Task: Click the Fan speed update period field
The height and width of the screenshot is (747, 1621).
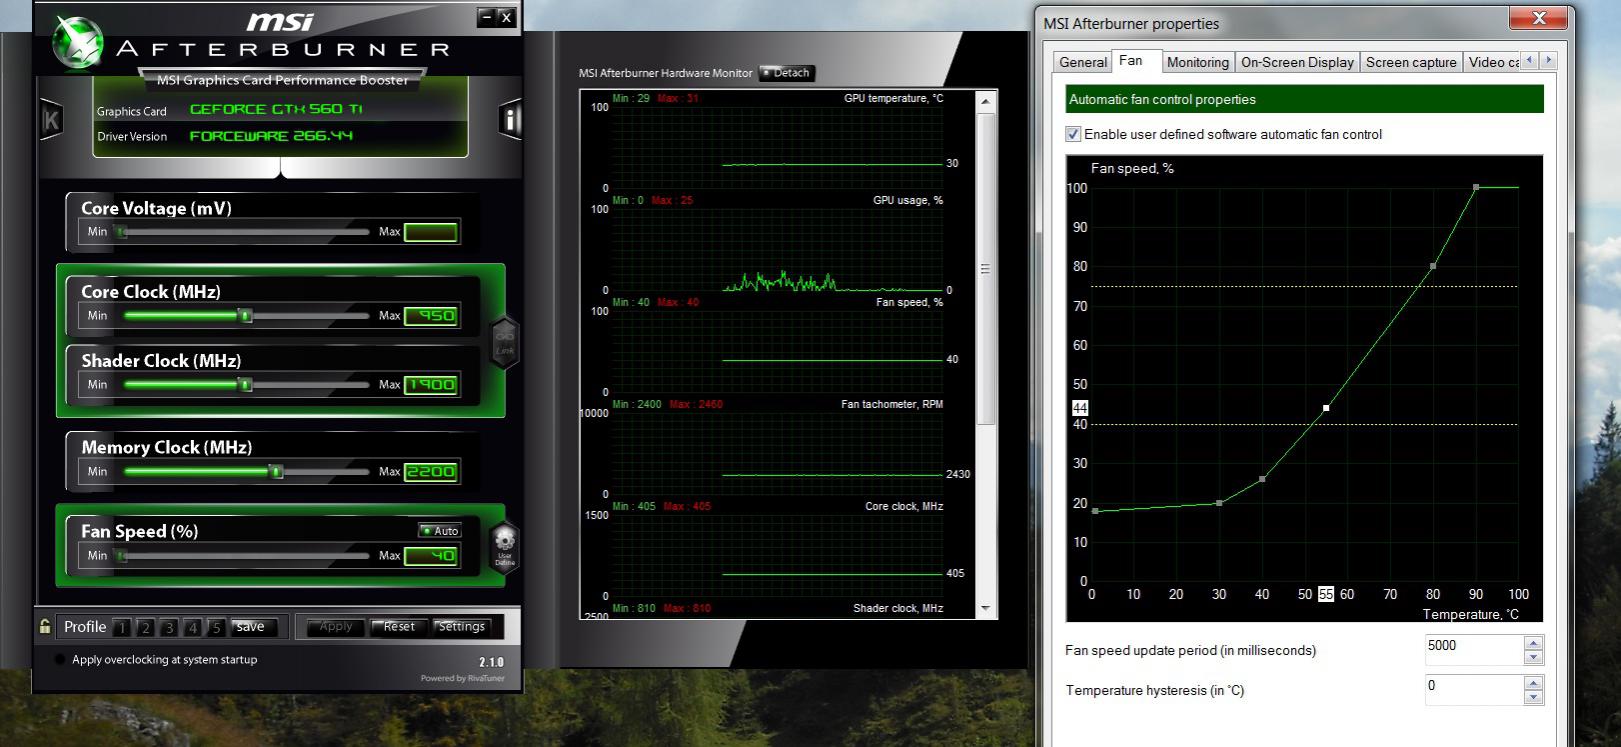Action: 1474,649
